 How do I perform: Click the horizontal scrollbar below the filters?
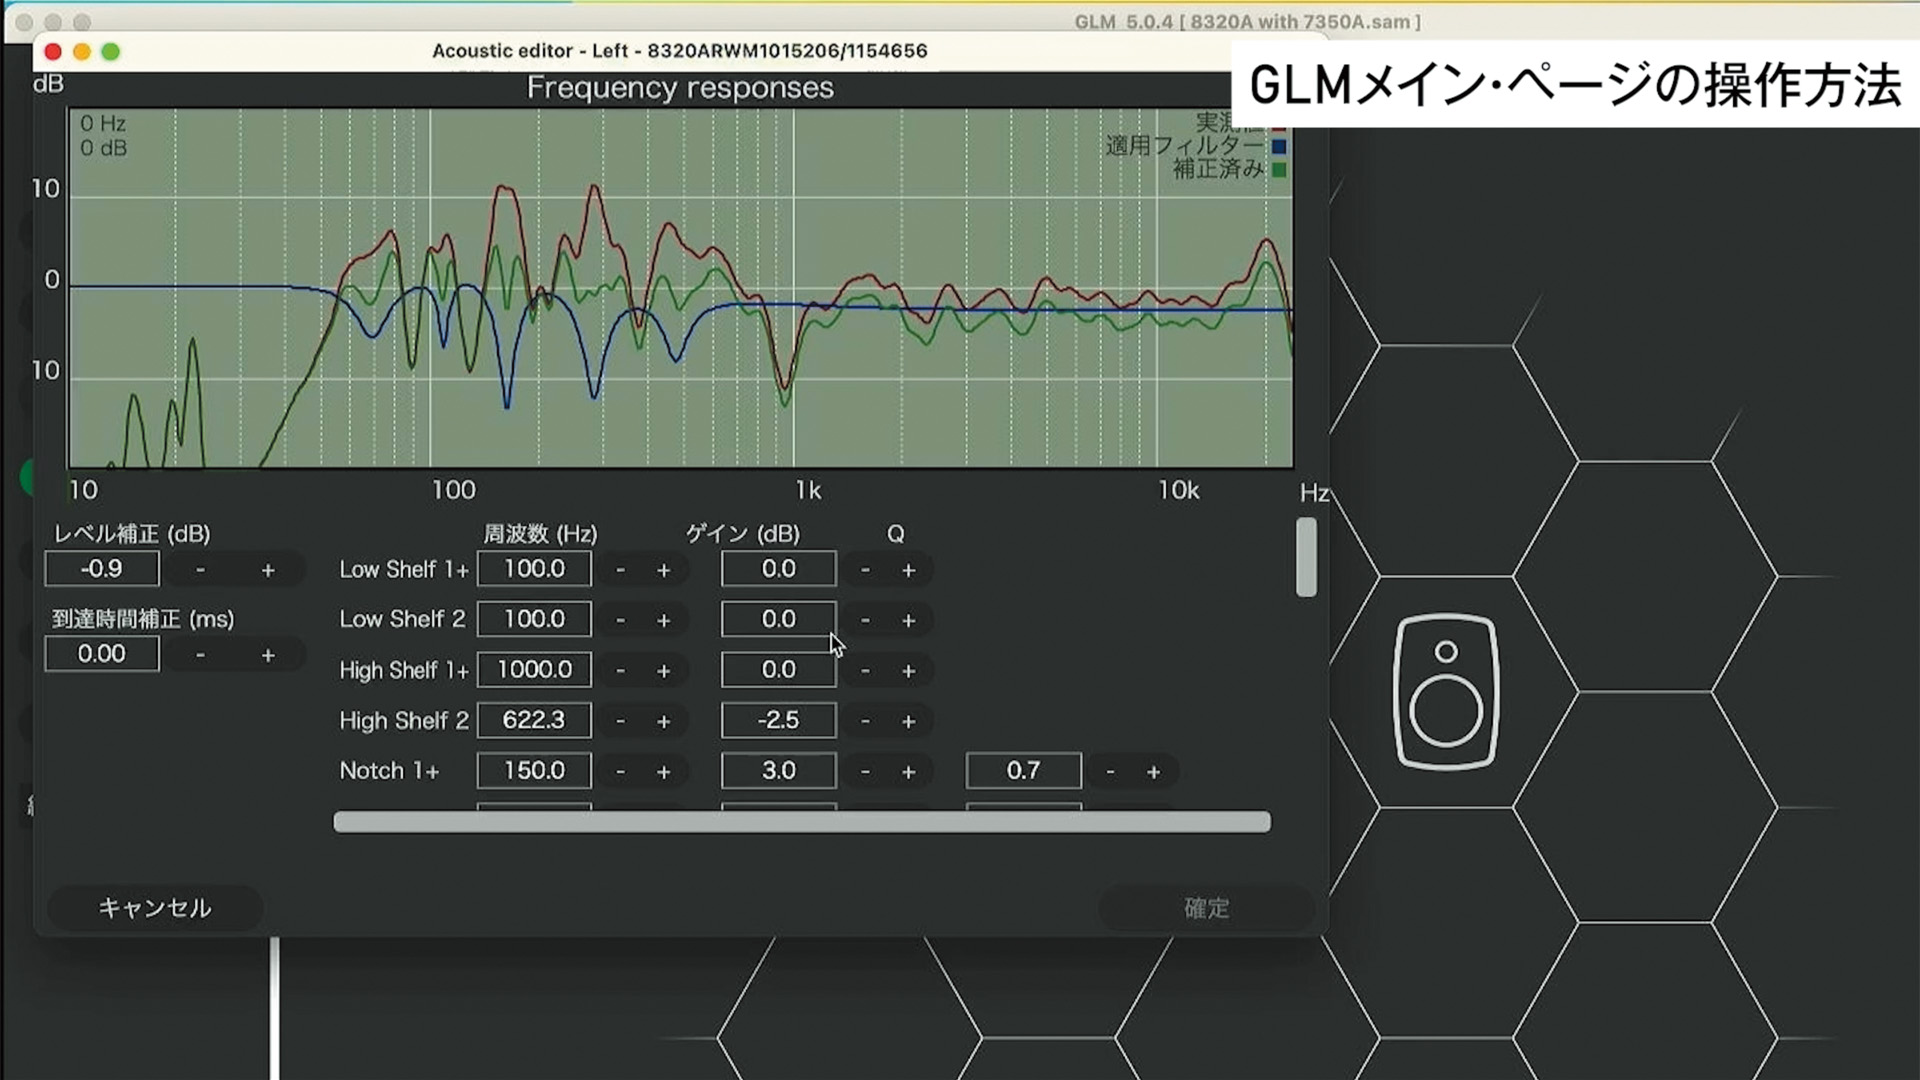coord(802,822)
